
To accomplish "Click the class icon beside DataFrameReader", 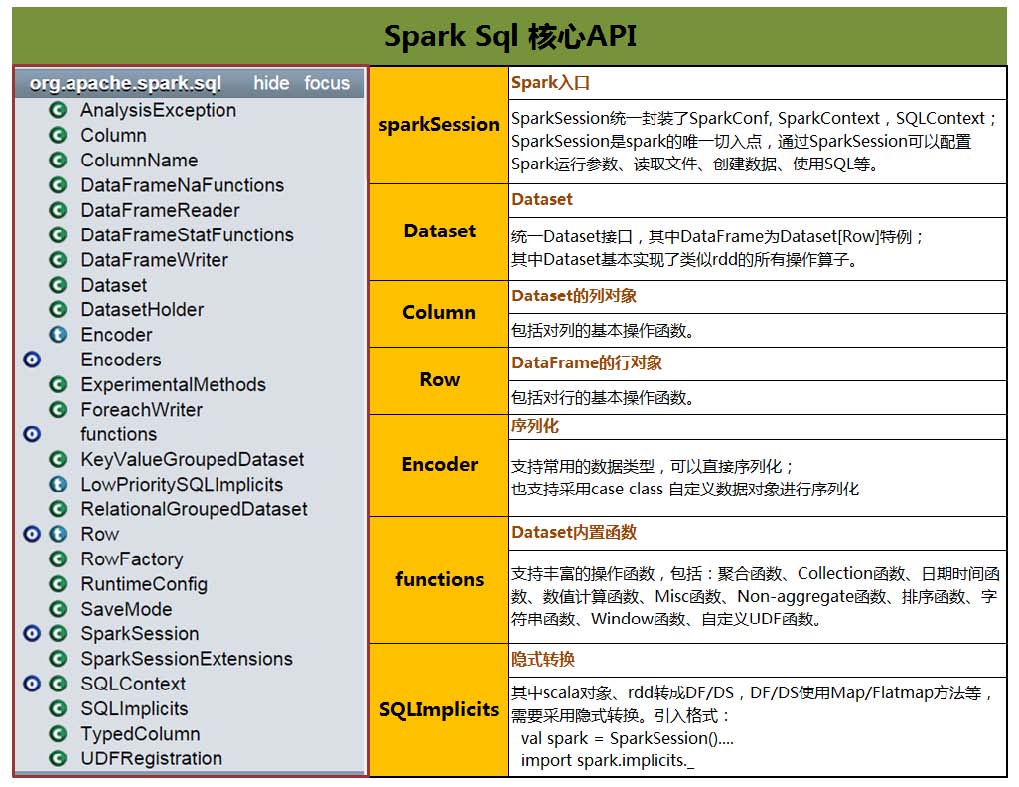I will coord(58,210).
